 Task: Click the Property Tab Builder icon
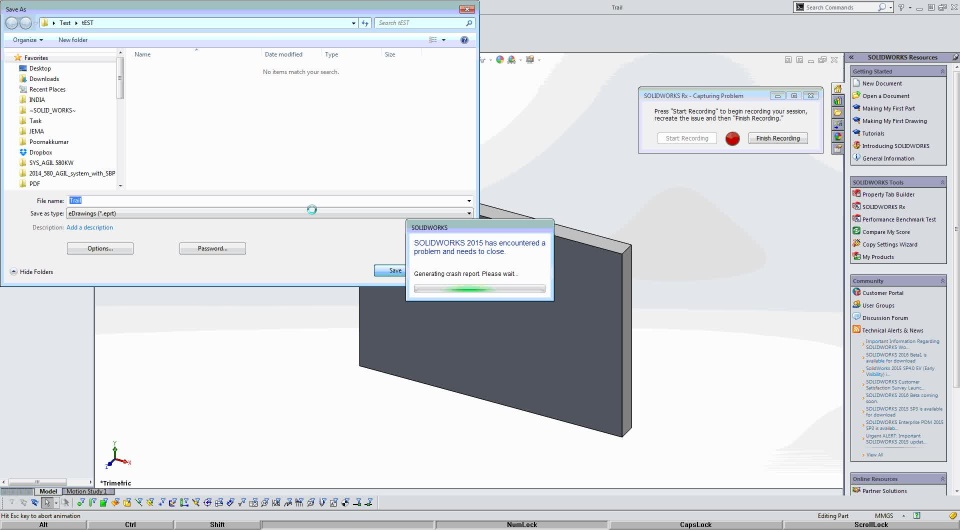(857, 194)
